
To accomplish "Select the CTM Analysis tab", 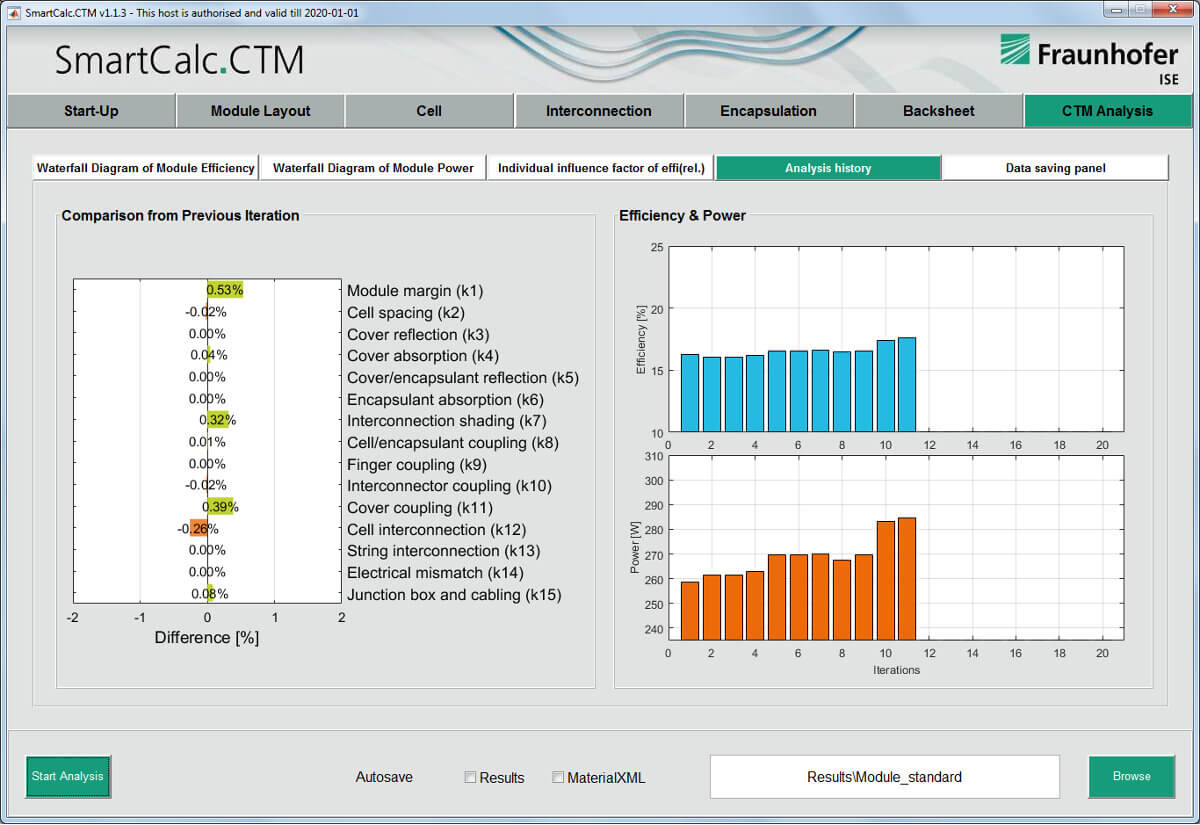I will click(1107, 111).
